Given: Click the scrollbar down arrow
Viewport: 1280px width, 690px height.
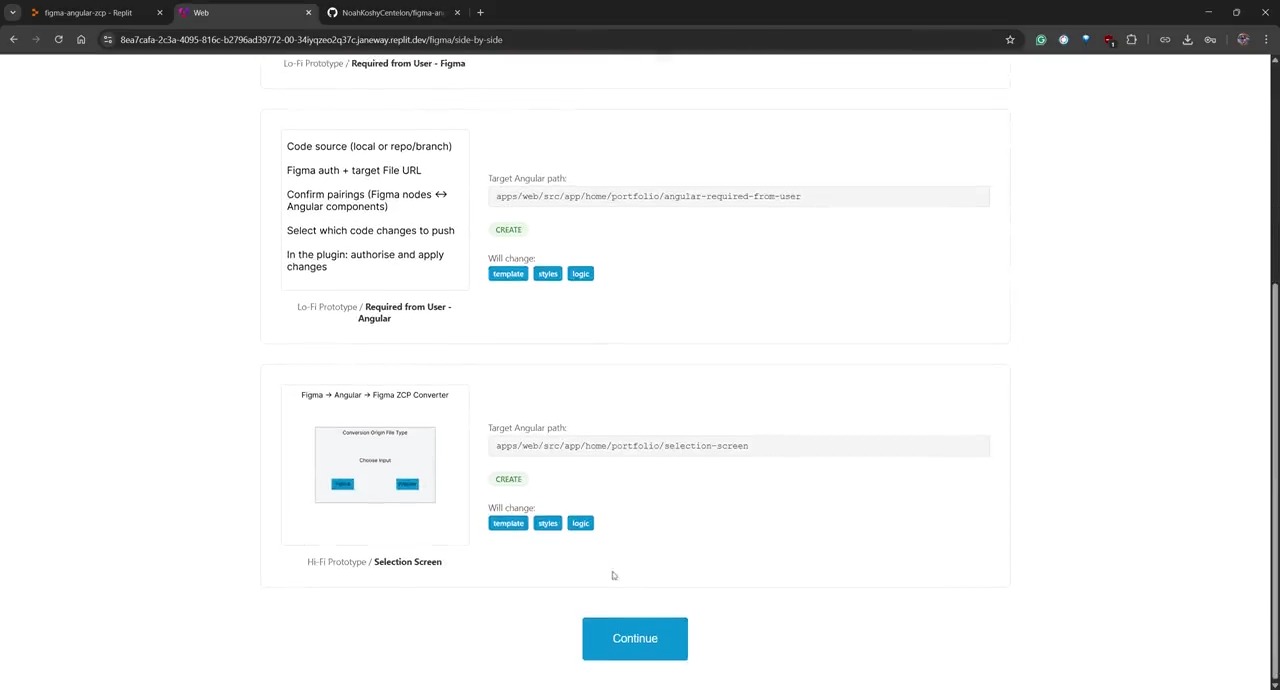Looking at the screenshot, I should tap(1274, 684).
